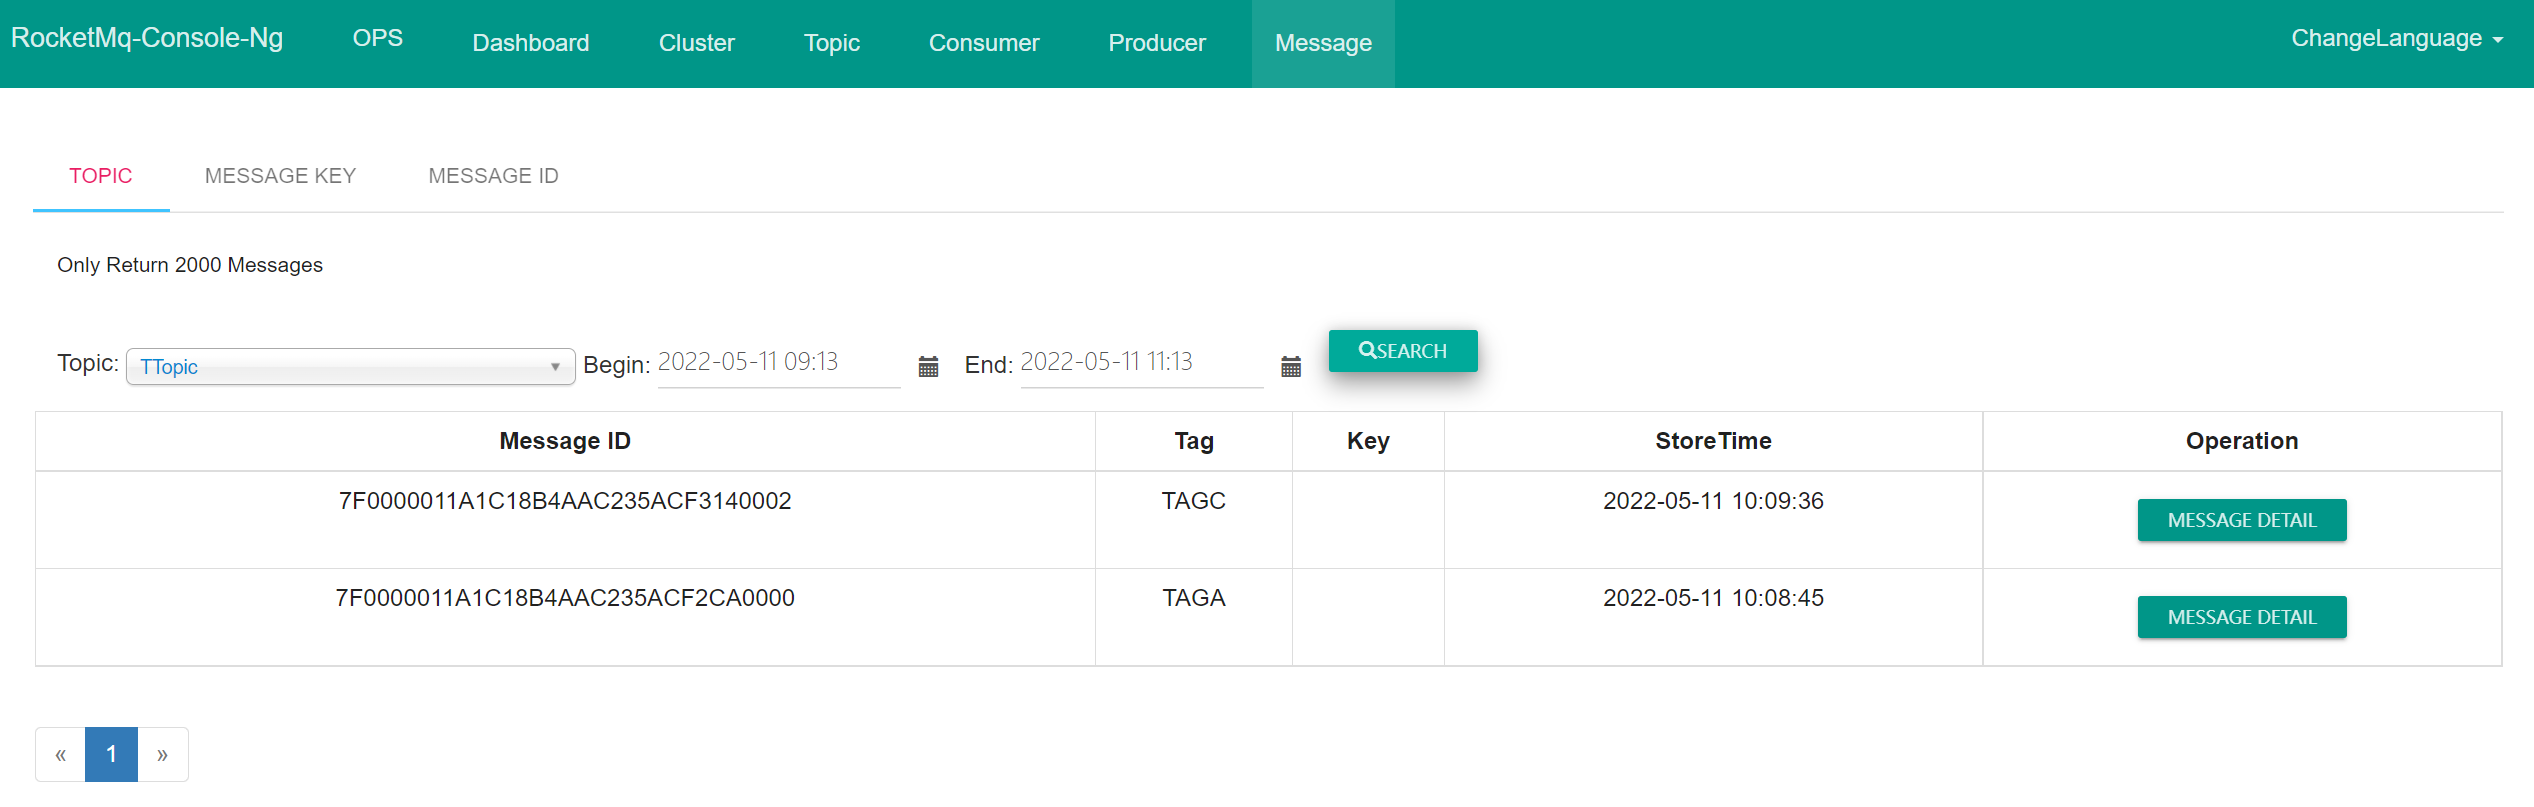Select the Topic search tab
The height and width of the screenshot is (807, 2534).
click(101, 176)
